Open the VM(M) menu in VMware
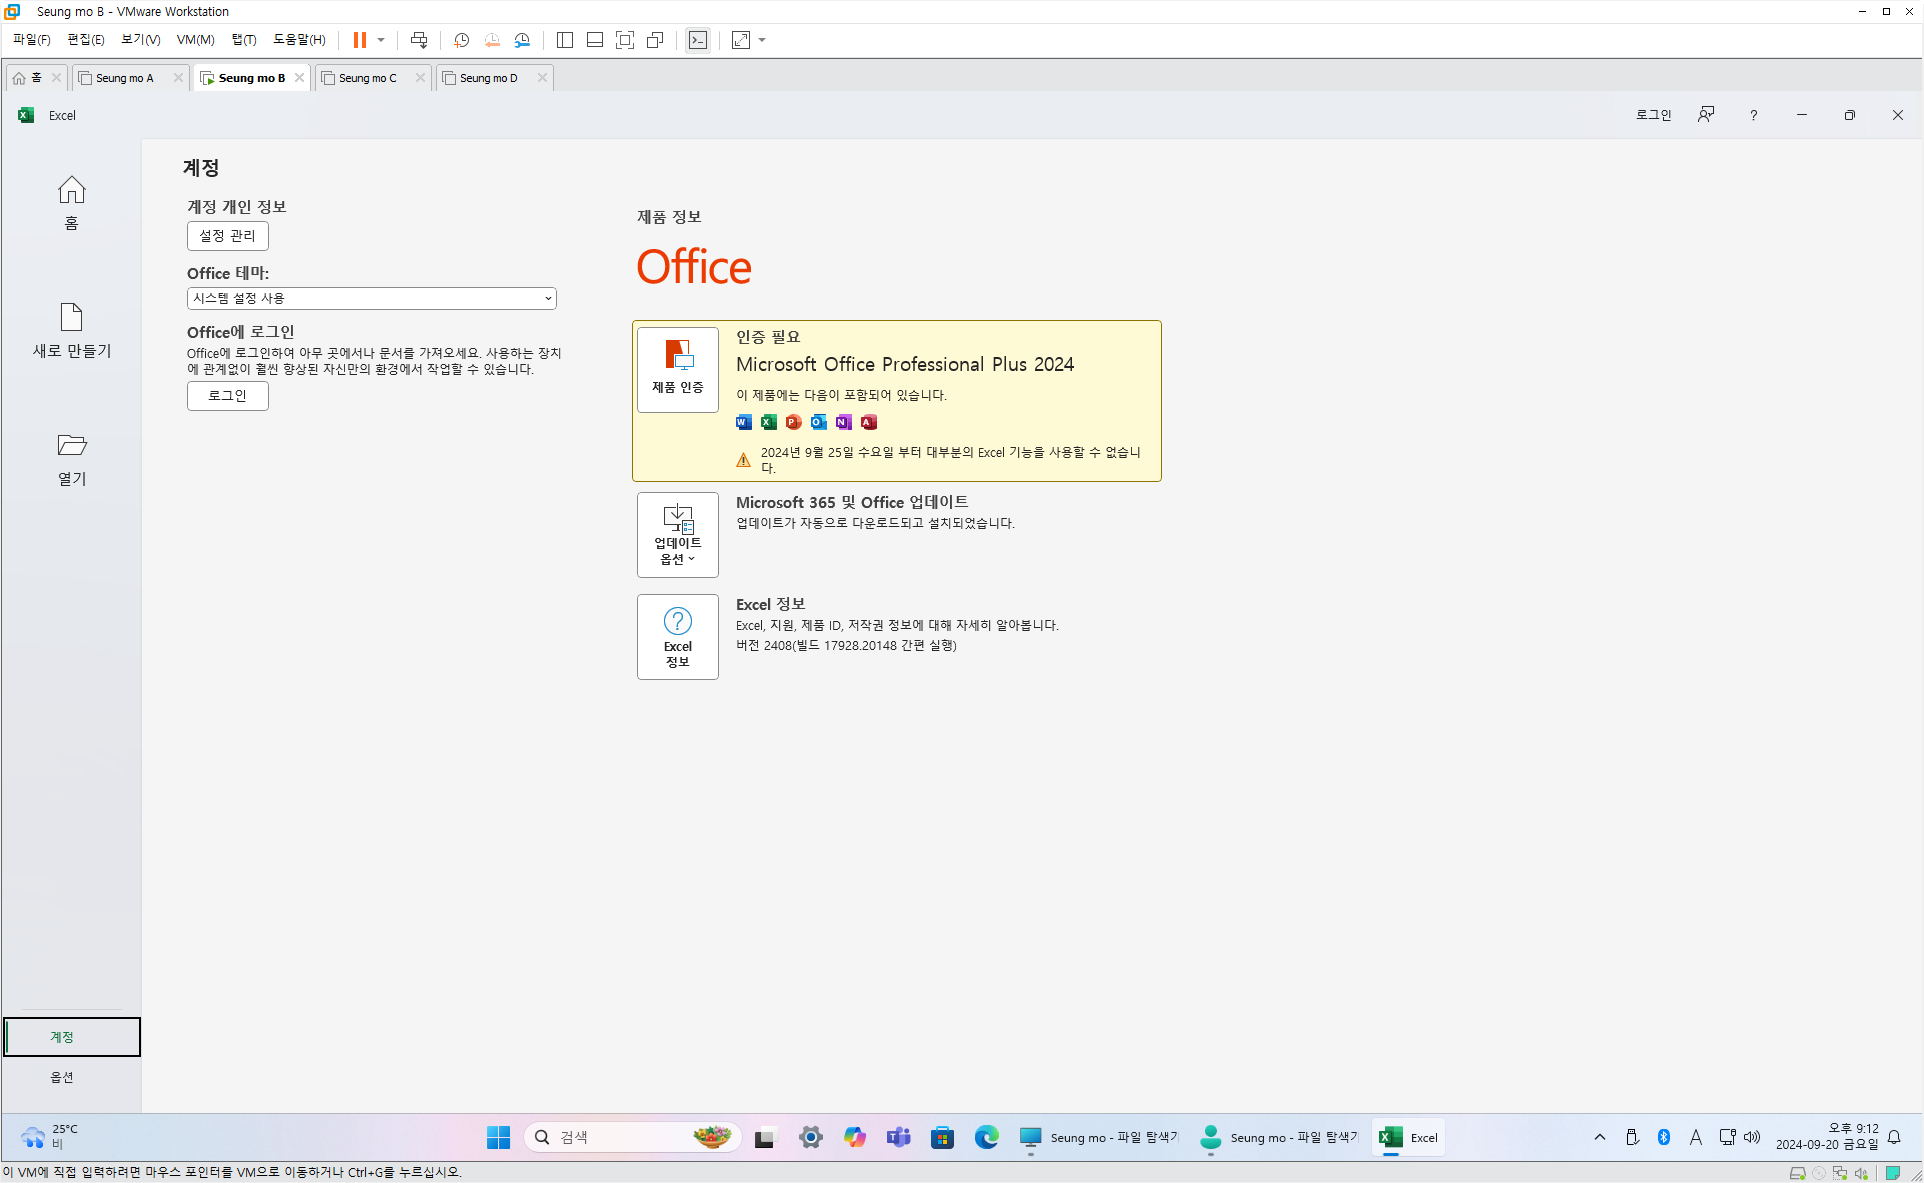Screen dimensions: 1924x1183 tap(195, 40)
